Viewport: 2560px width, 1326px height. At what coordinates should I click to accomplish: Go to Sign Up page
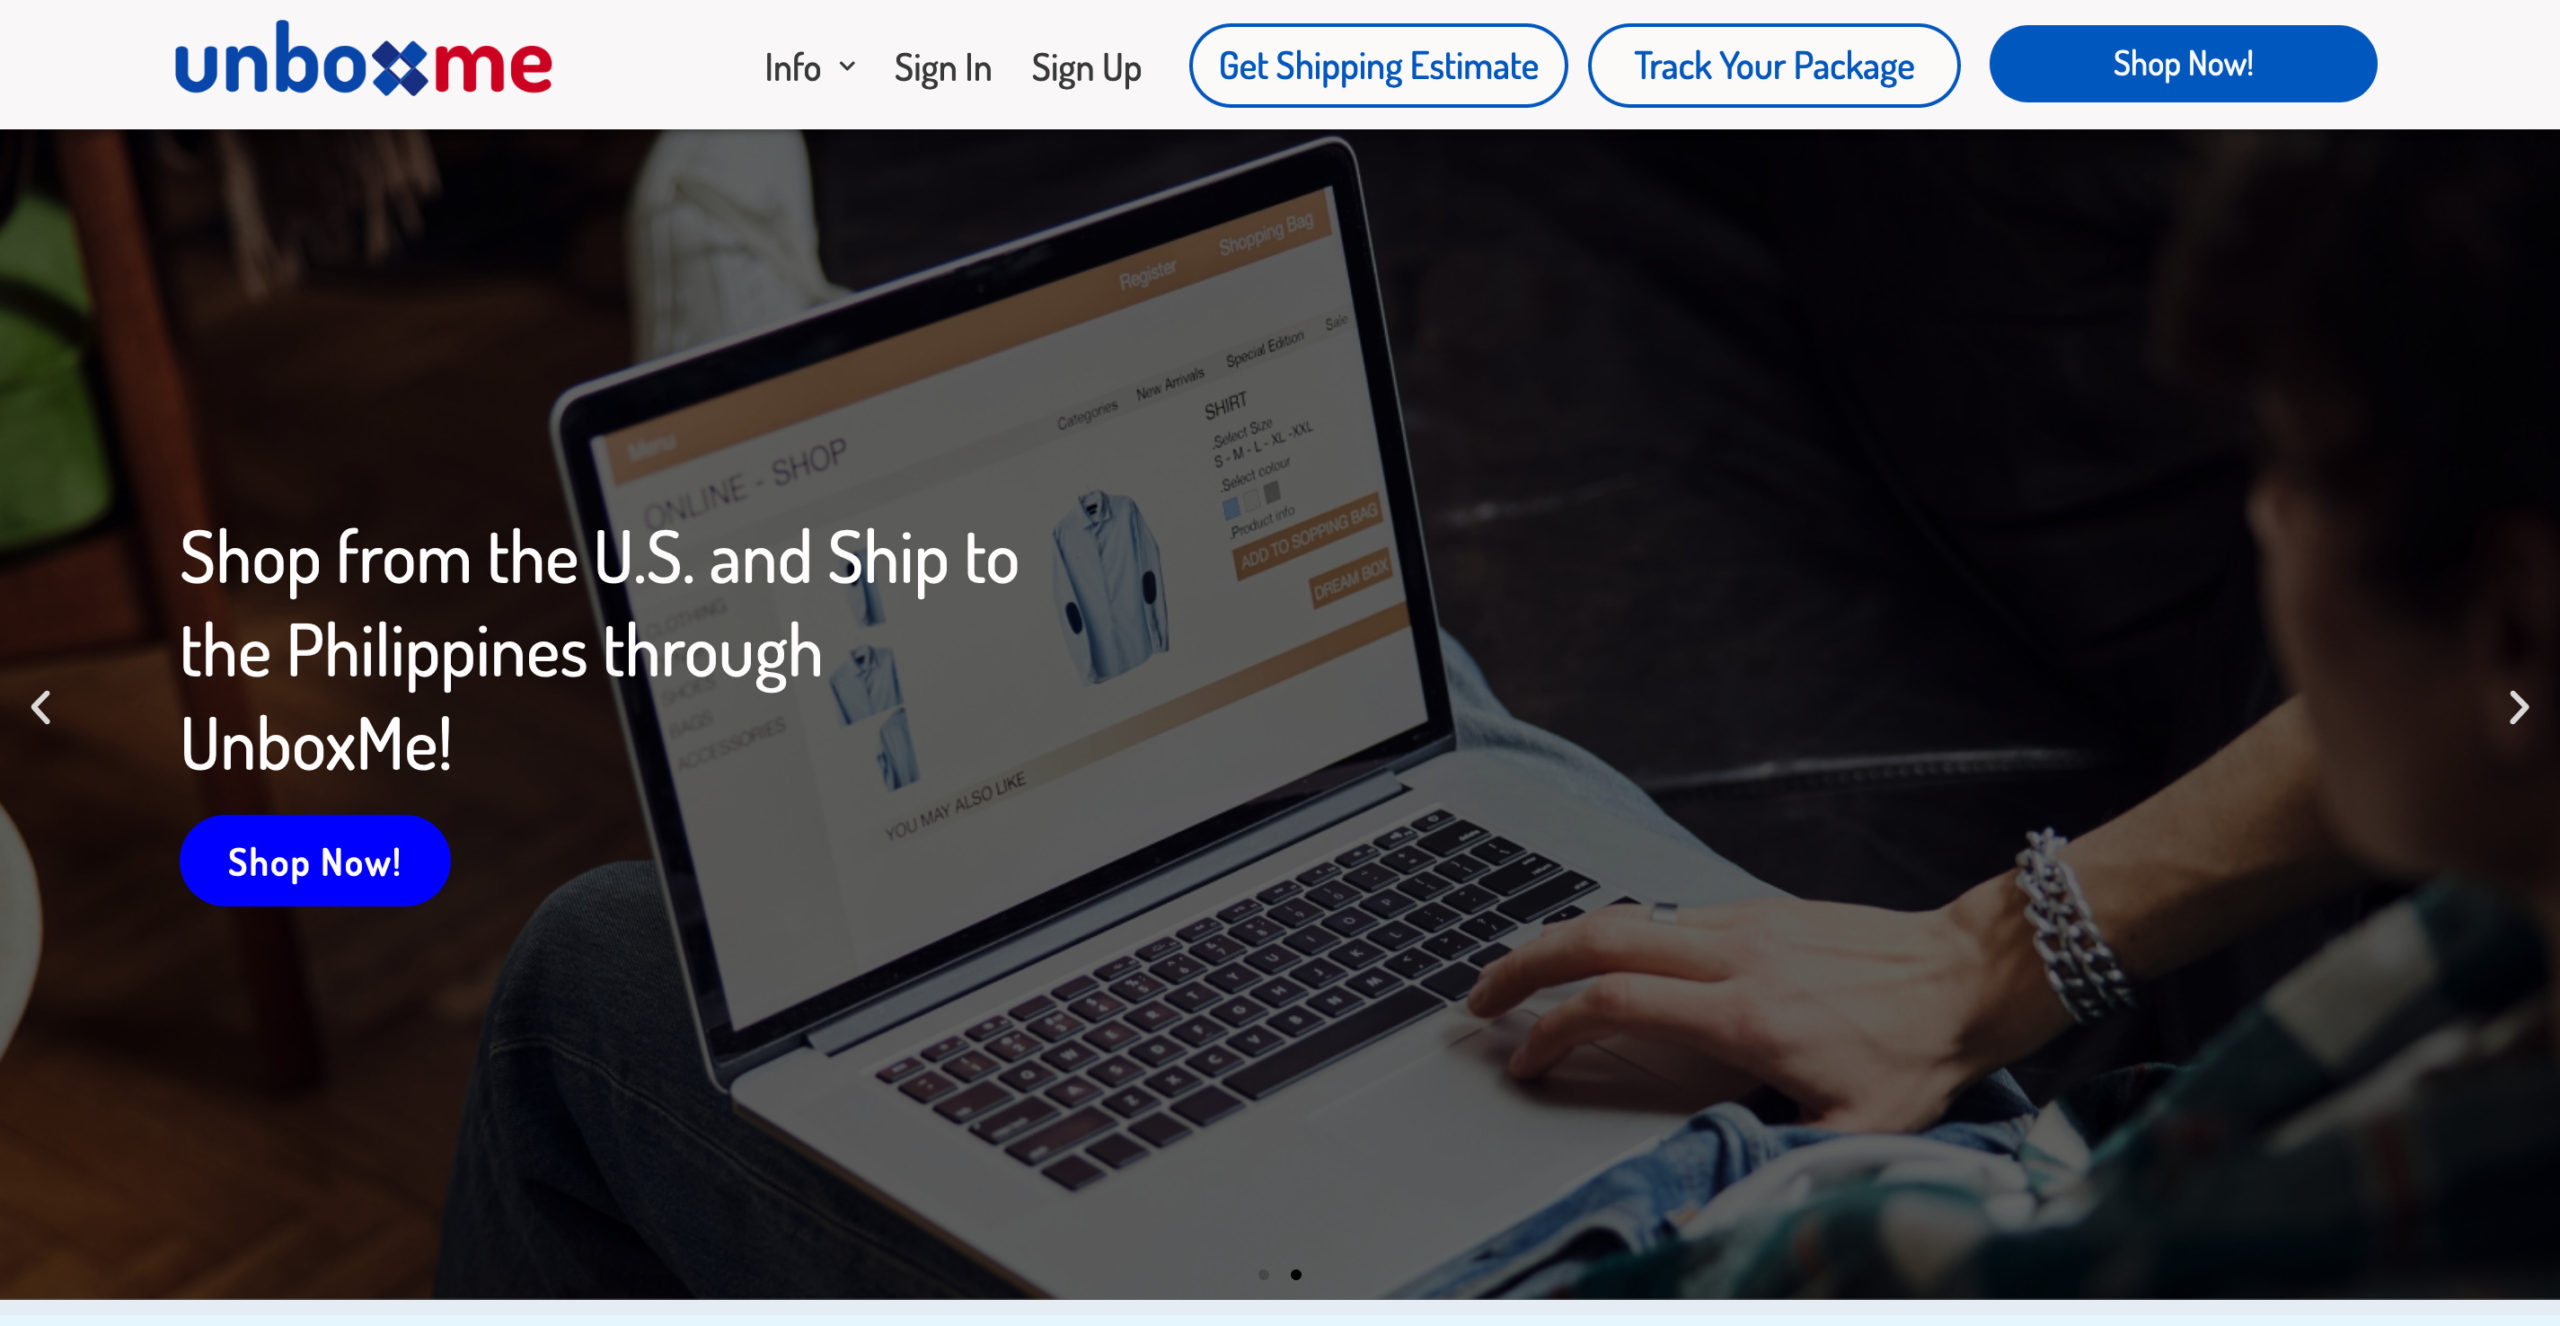1086,68
